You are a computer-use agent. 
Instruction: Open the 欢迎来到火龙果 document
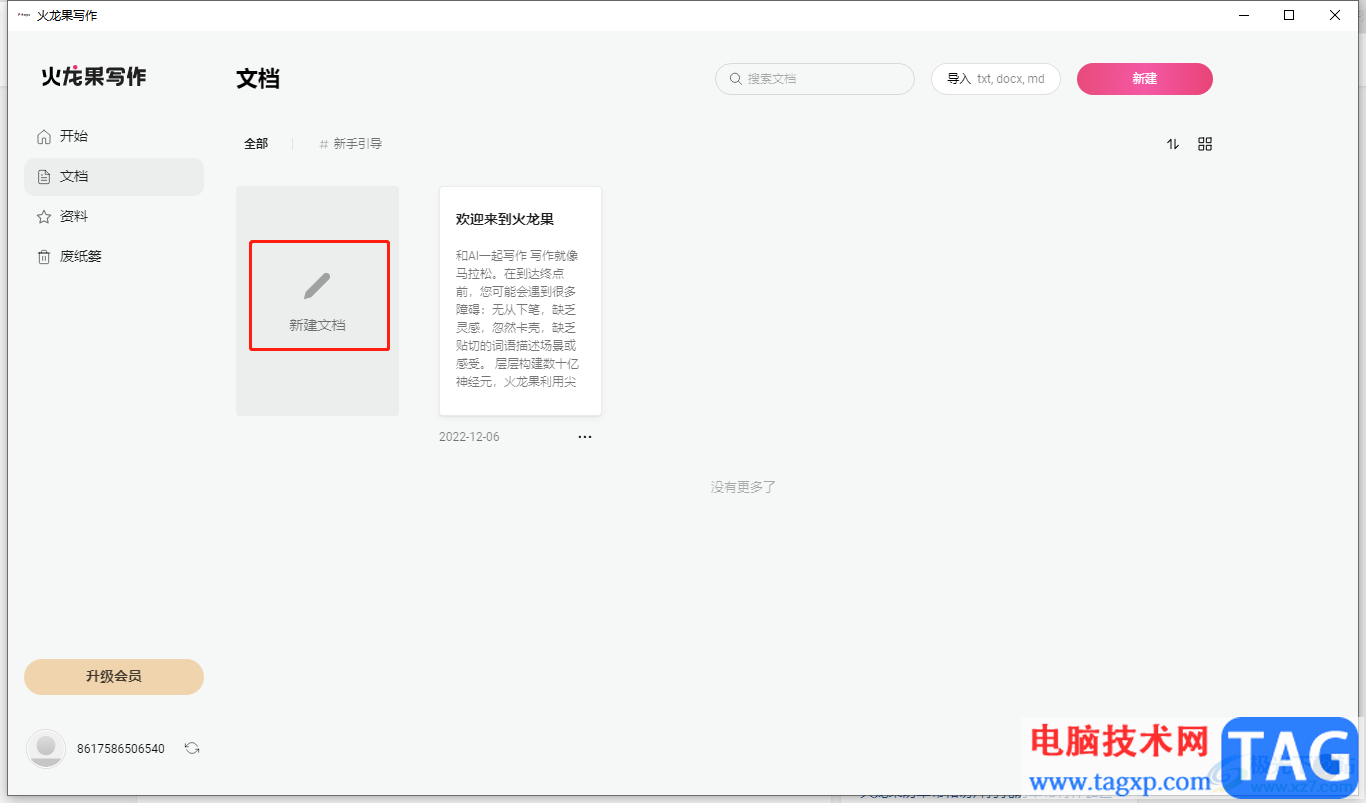click(520, 301)
